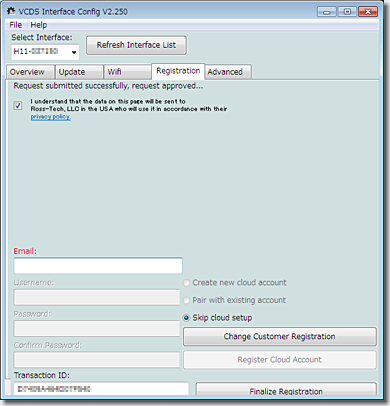Maximize the VCDS Interface Config window
This screenshot has width=390, height=406.
point(347,12)
